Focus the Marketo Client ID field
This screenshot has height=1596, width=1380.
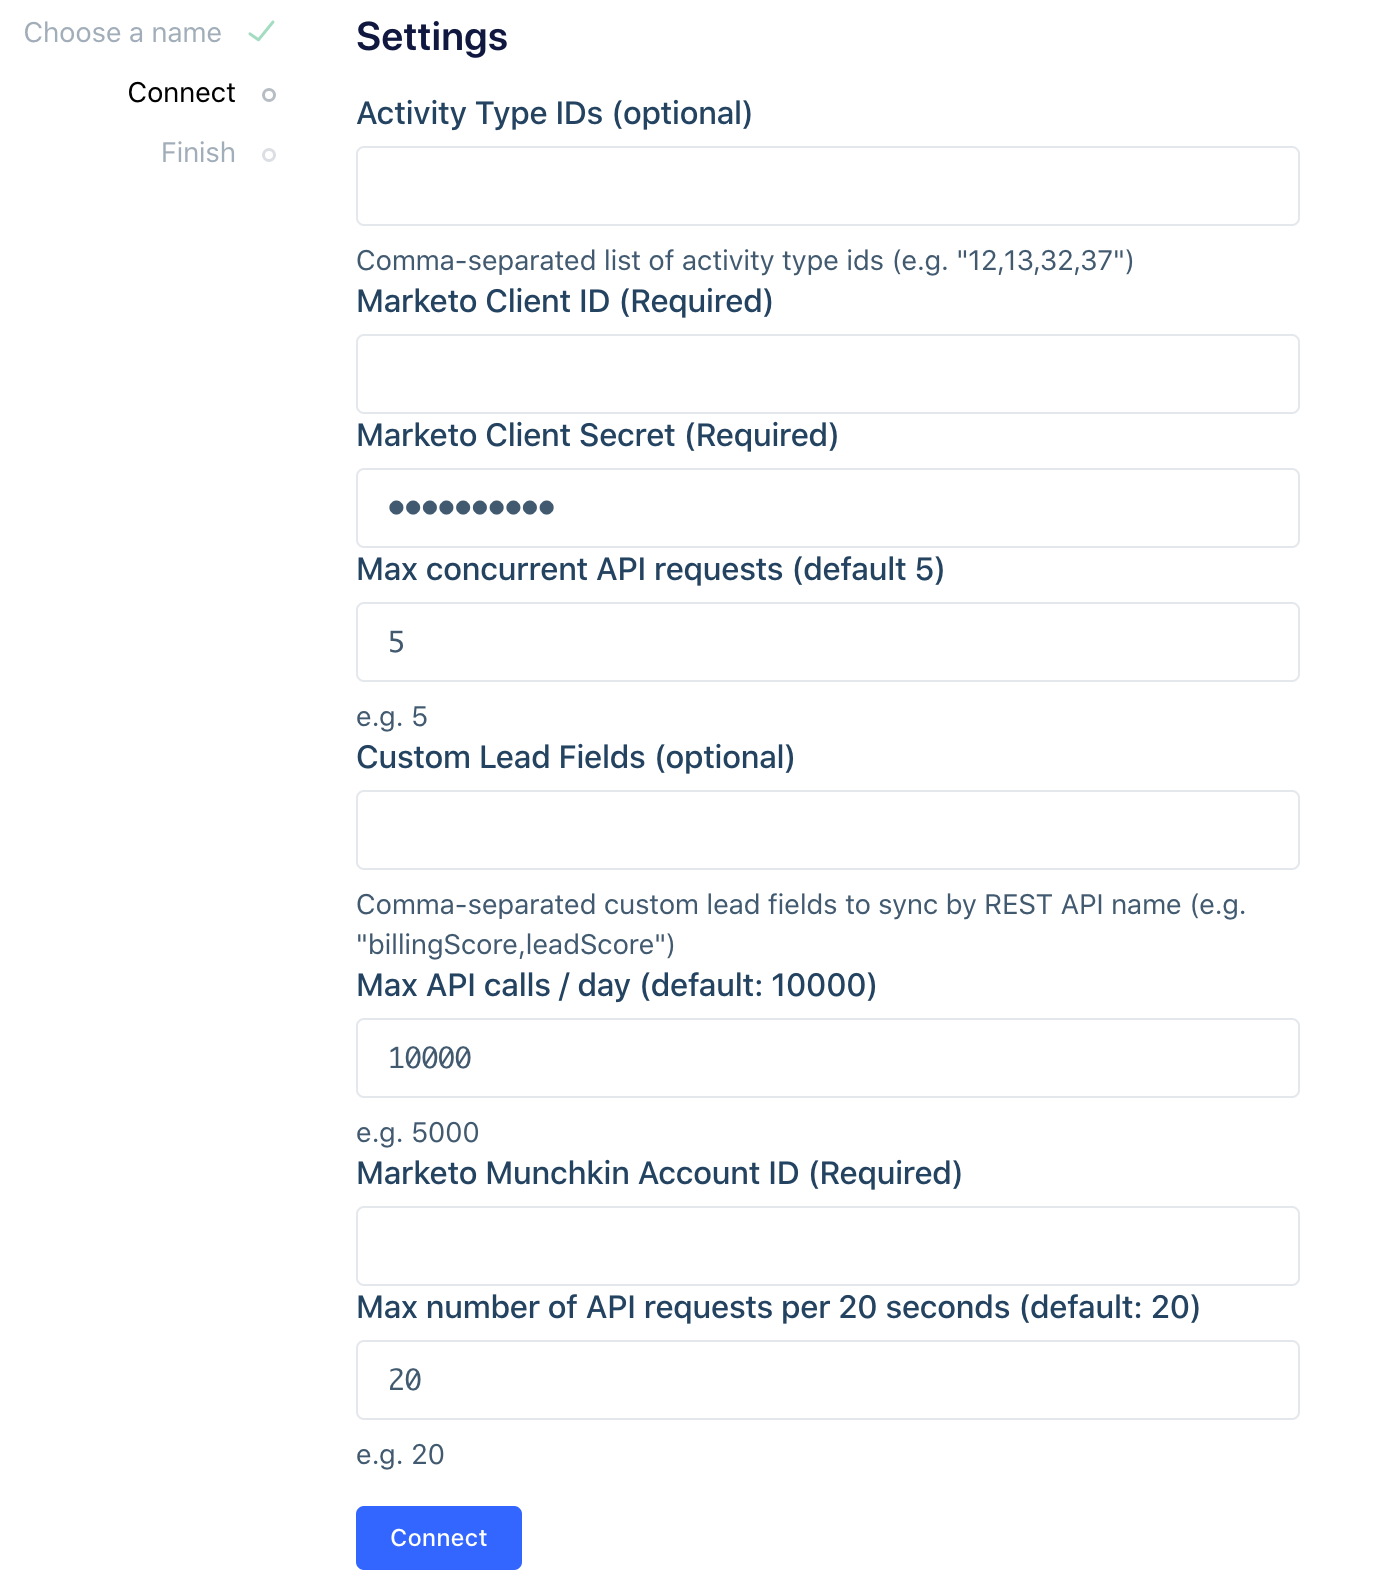coord(827,374)
